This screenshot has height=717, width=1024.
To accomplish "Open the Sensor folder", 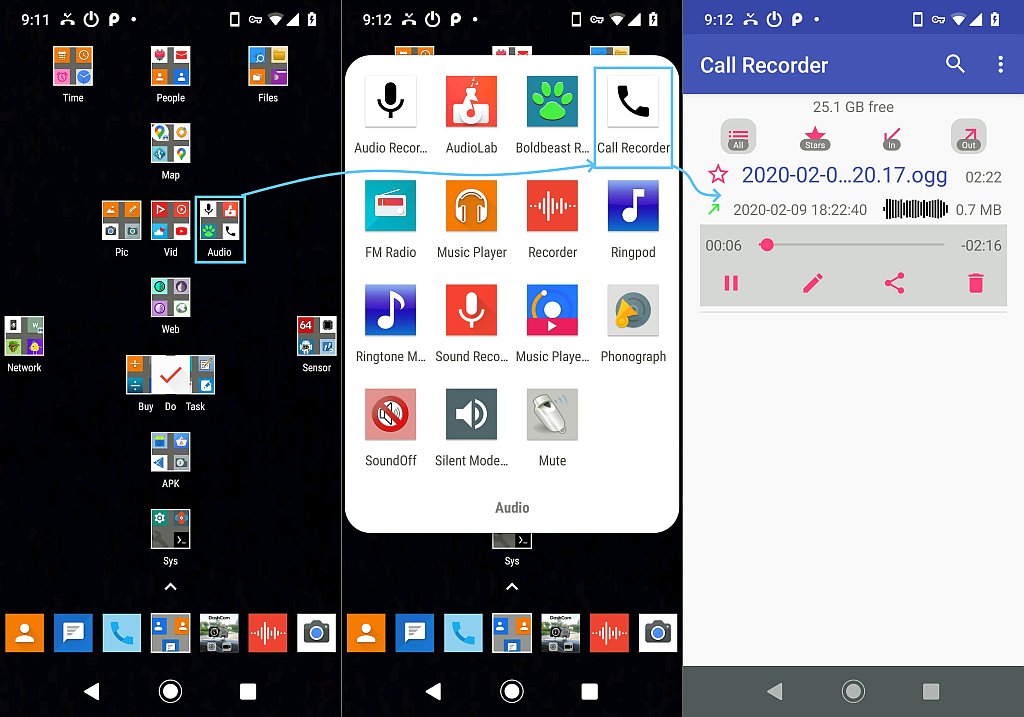I will (x=317, y=336).
